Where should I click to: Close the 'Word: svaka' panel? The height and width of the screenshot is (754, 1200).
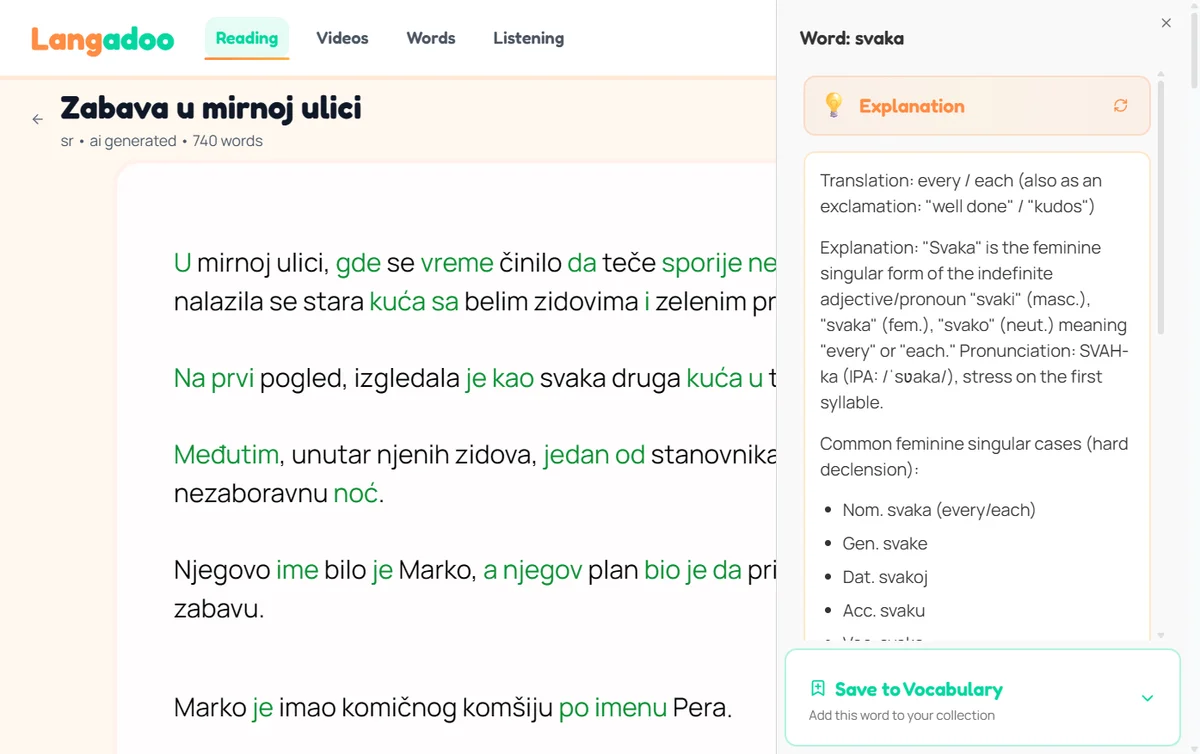[x=1165, y=22]
